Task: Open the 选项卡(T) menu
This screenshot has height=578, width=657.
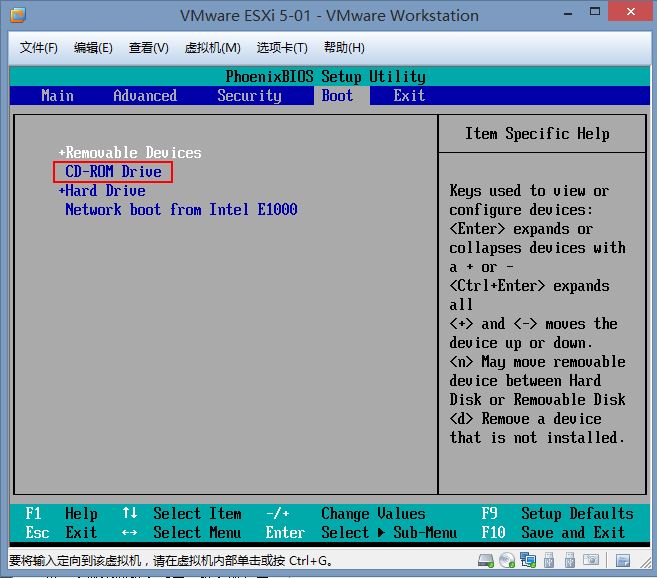Action: pyautogui.click(x=282, y=48)
